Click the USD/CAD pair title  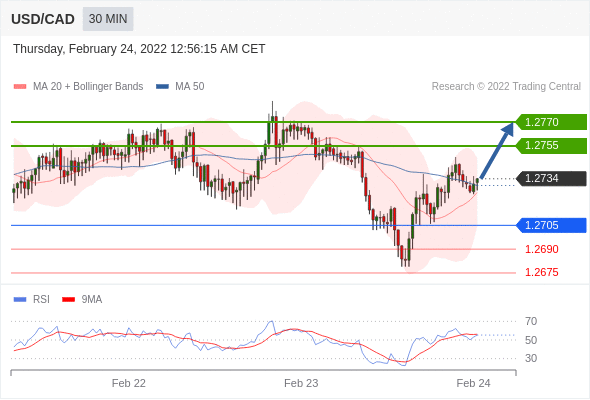pos(43,19)
